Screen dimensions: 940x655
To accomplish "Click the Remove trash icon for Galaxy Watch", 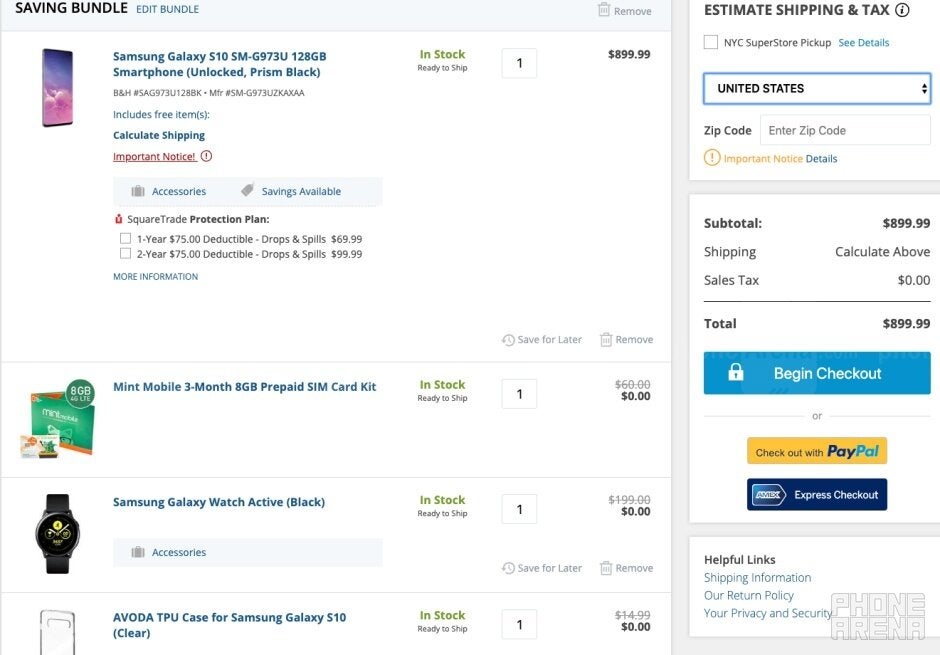I will pos(606,568).
